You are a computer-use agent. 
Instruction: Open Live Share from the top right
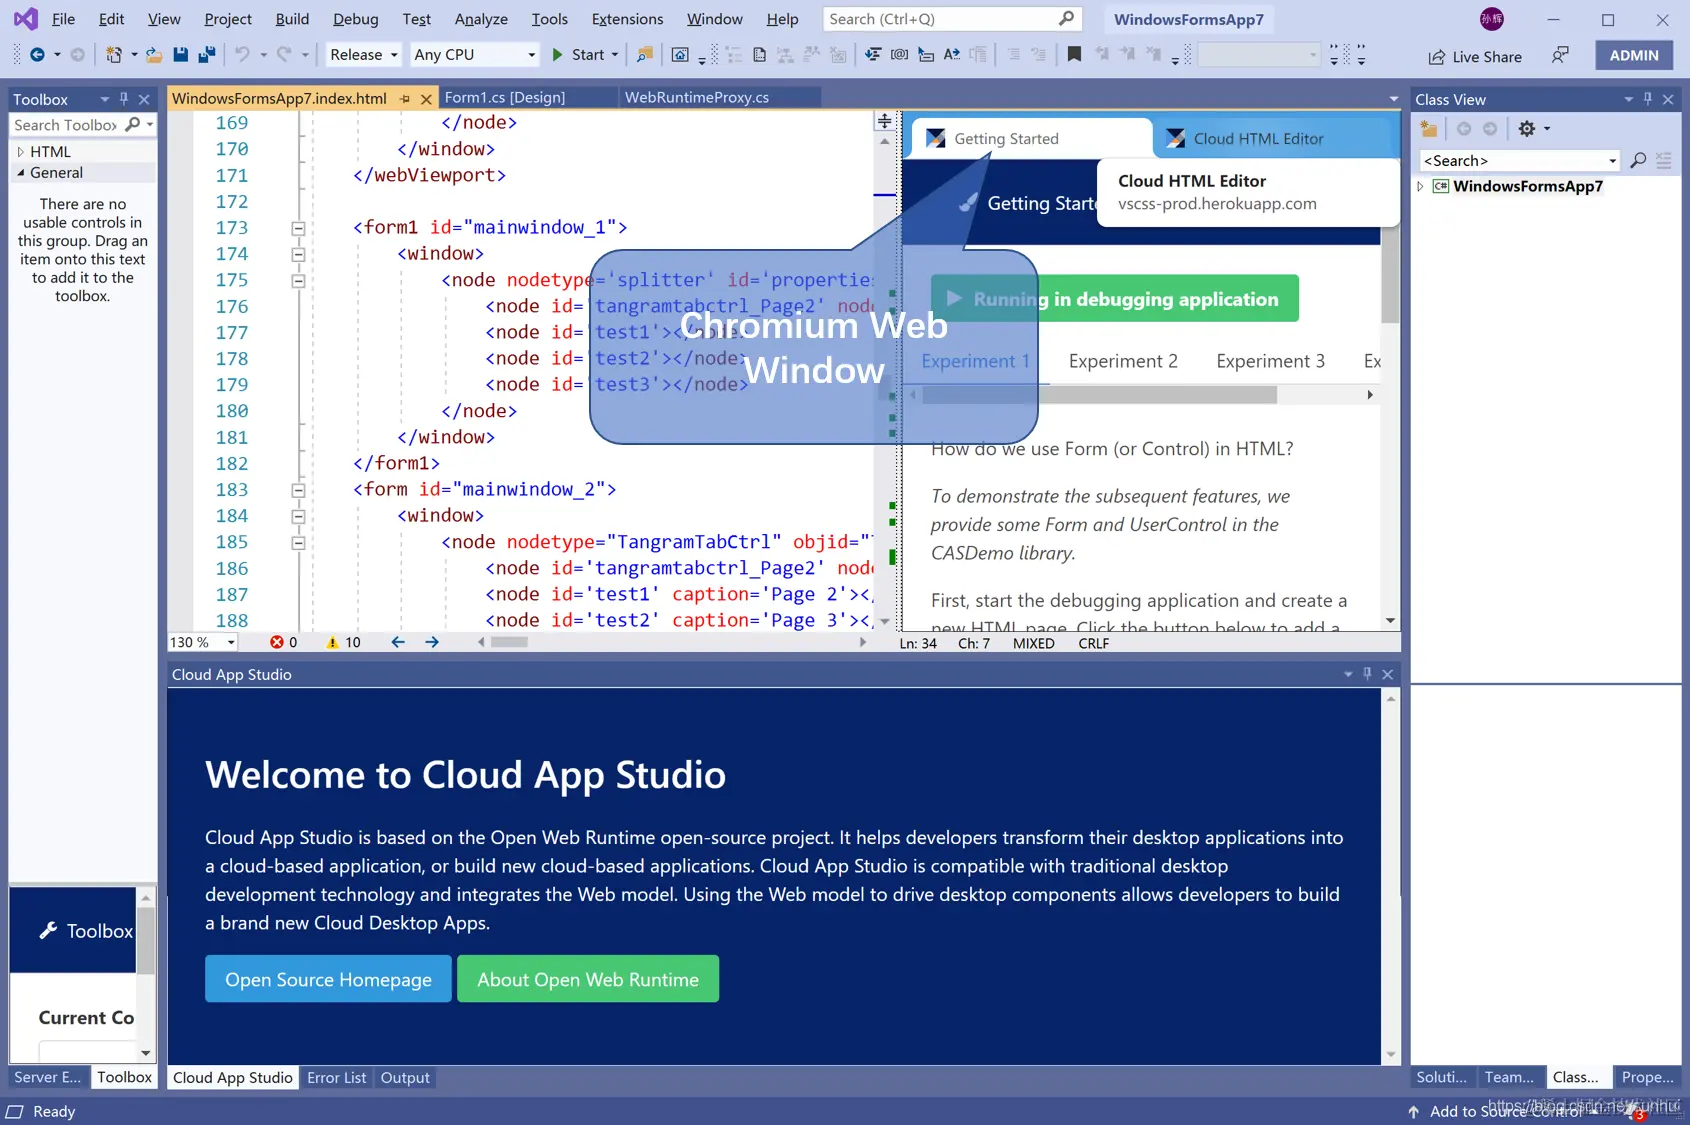click(1474, 56)
